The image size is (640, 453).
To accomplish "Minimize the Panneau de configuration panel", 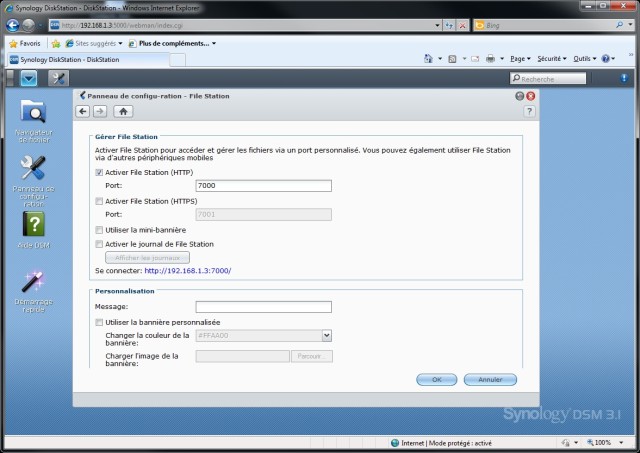I will (519, 96).
